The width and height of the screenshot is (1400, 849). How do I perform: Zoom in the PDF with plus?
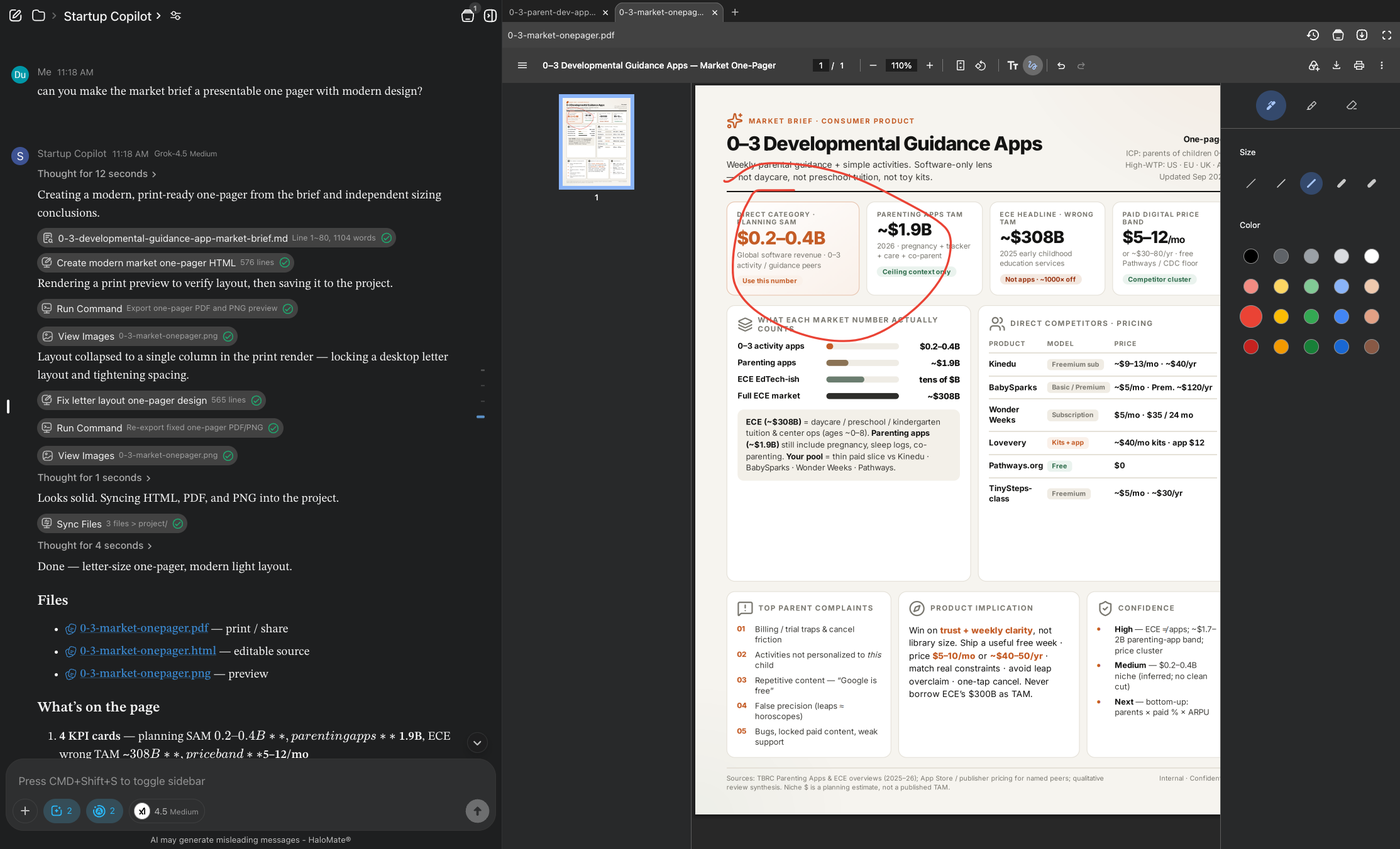[929, 65]
